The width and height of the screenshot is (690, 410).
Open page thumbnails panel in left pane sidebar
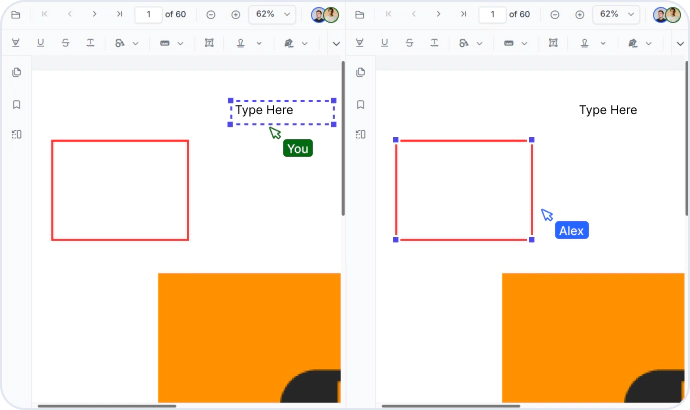coord(17,72)
